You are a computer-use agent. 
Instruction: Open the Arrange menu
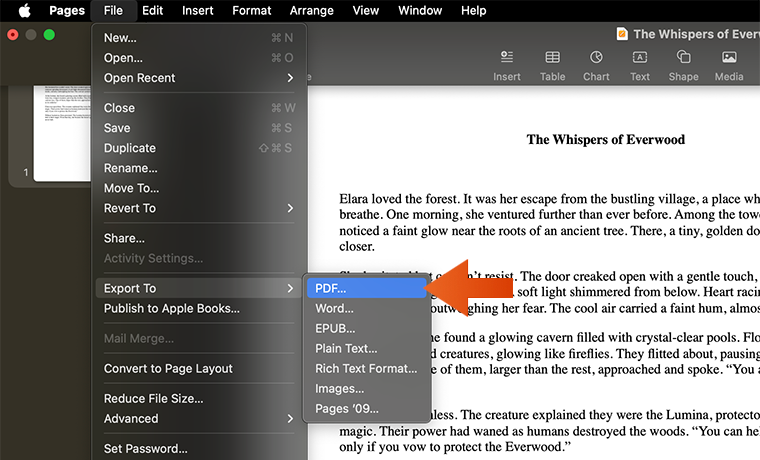(312, 10)
